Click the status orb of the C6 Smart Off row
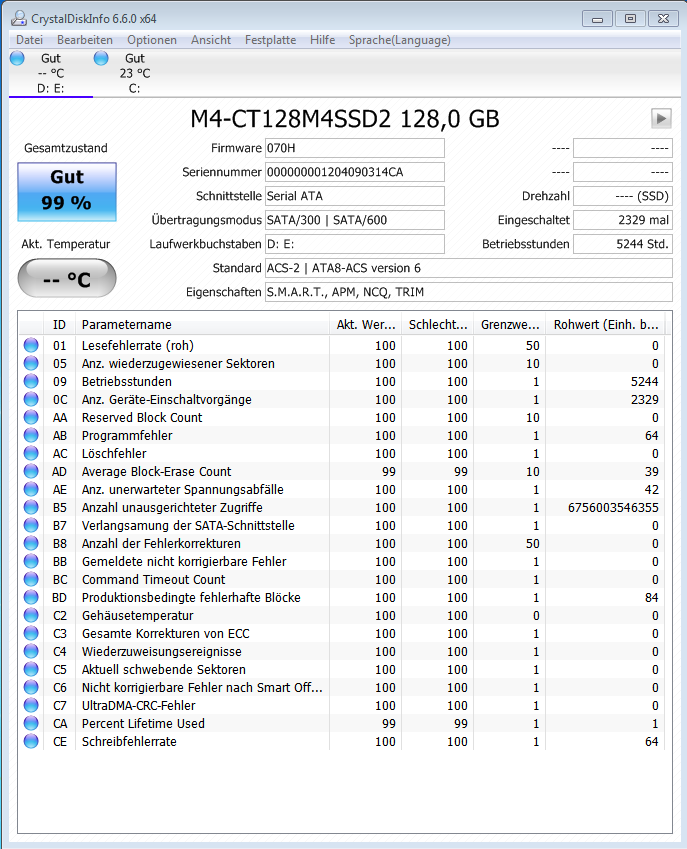Viewport: 687px width, 849px height. 31,688
